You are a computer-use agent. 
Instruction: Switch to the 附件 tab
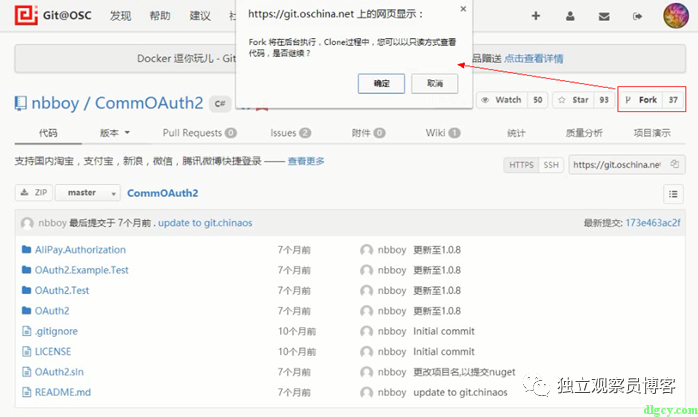coord(368,133)
